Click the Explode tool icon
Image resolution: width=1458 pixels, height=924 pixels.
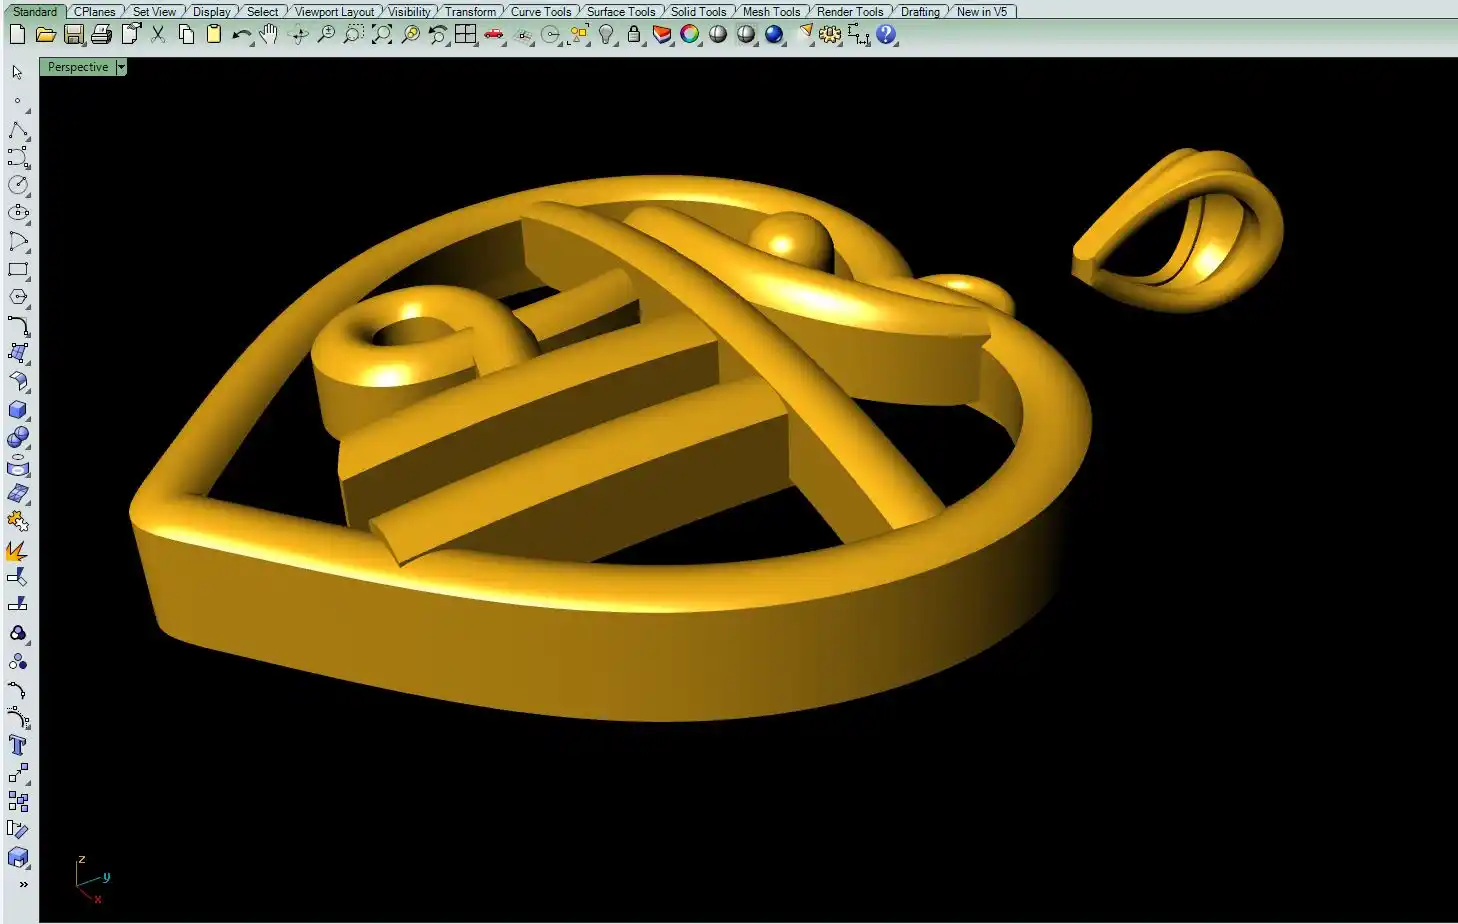(17, 551)
